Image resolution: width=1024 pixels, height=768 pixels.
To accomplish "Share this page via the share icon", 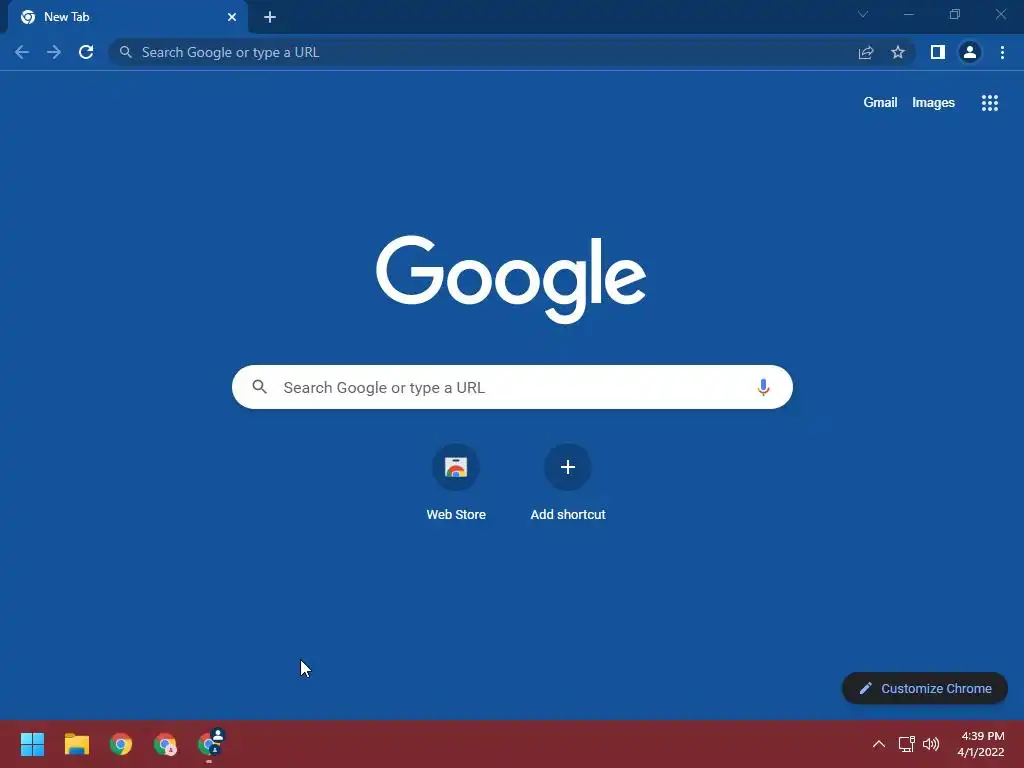I will pyautogui.click(x=866, y=52).
